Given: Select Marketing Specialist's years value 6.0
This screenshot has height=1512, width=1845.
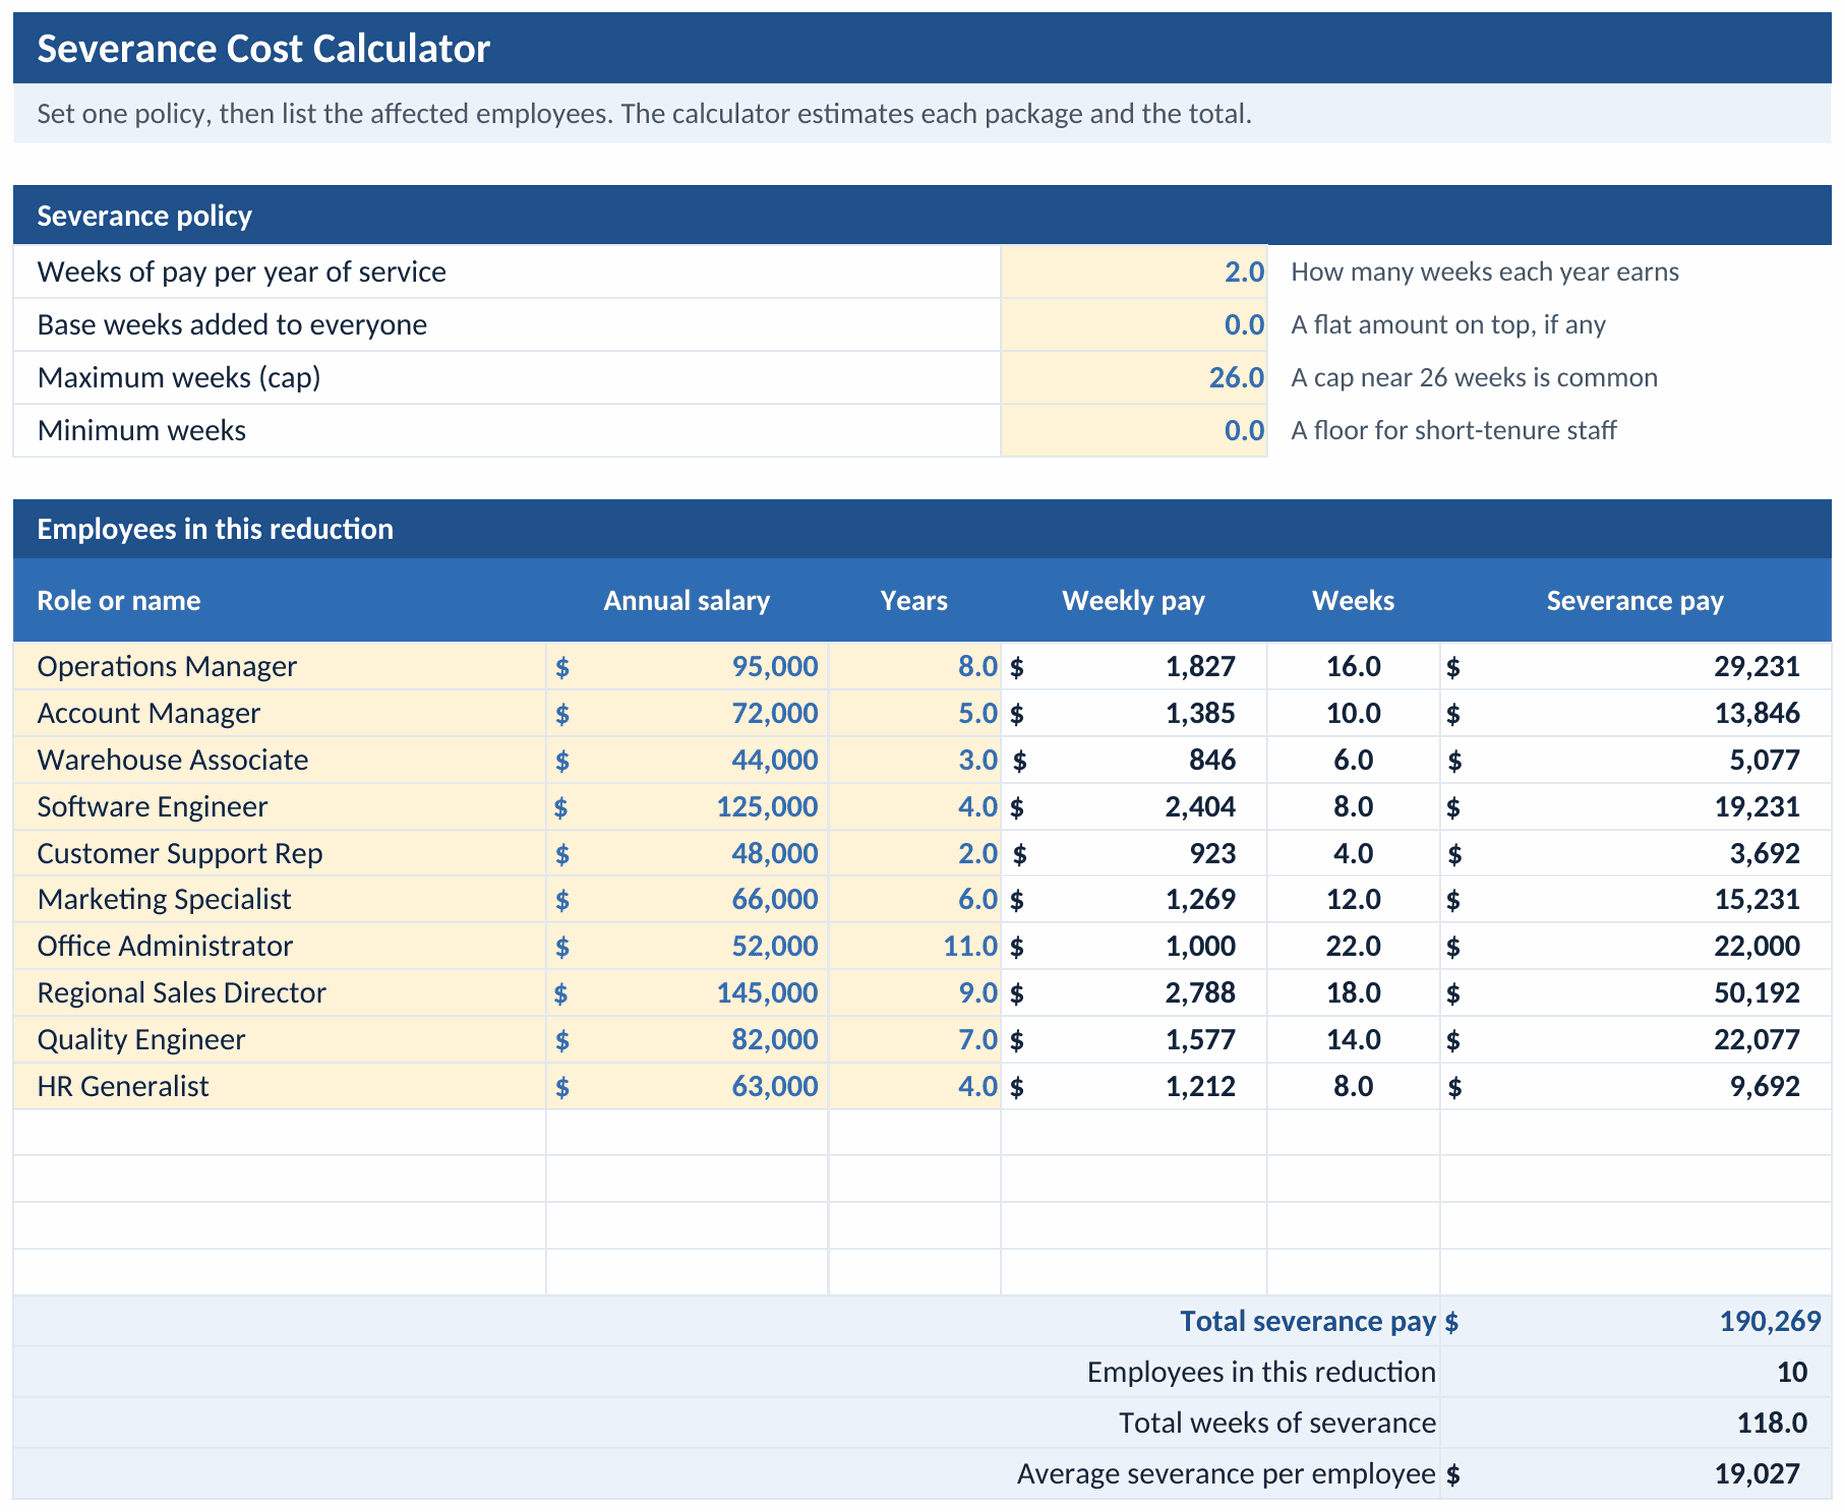Looking at the screenshot, I should click(915, 899).
